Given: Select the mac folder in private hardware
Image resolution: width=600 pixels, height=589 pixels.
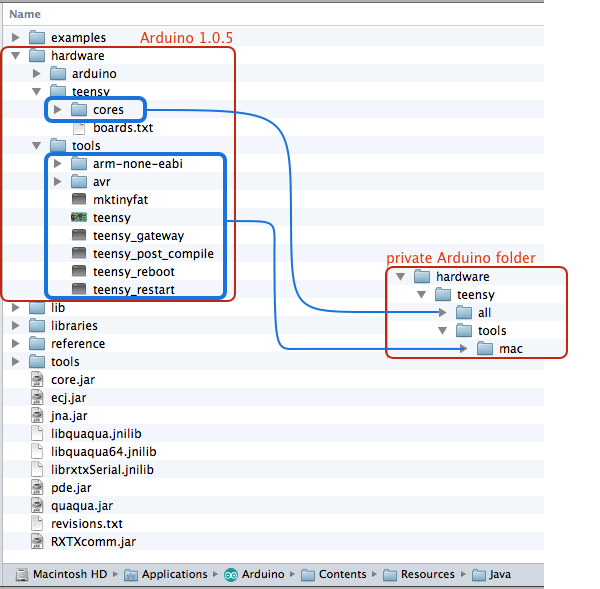Looking at the screenshot, I should coord(510,349).
